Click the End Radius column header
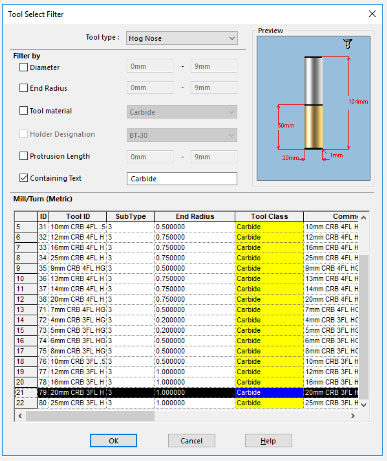This screenshot has width=387, height=461. pyautogui.click(x=195, y=216)
